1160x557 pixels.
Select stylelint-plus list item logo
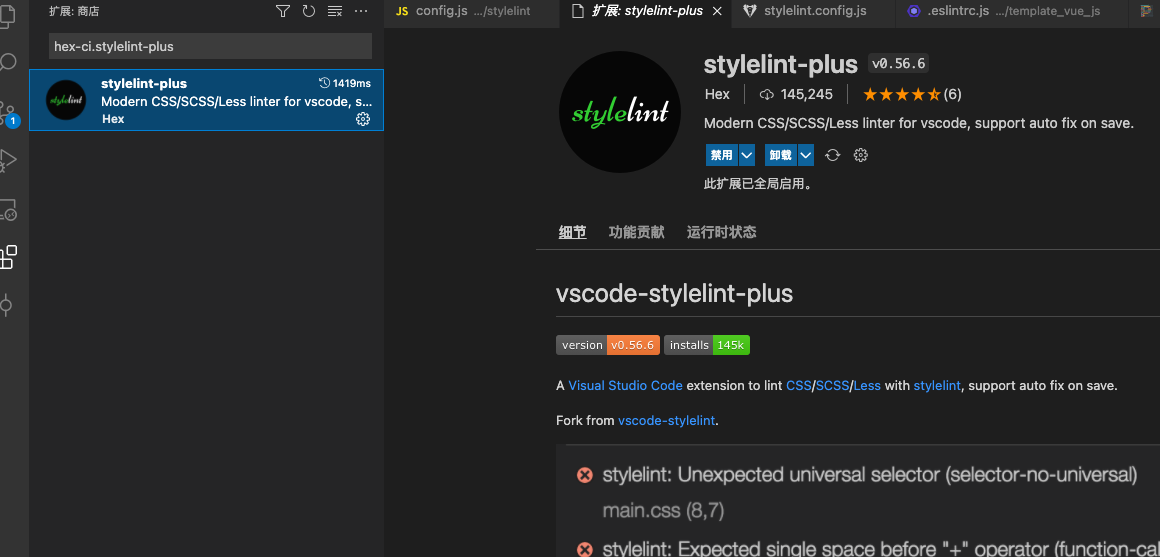66,100
